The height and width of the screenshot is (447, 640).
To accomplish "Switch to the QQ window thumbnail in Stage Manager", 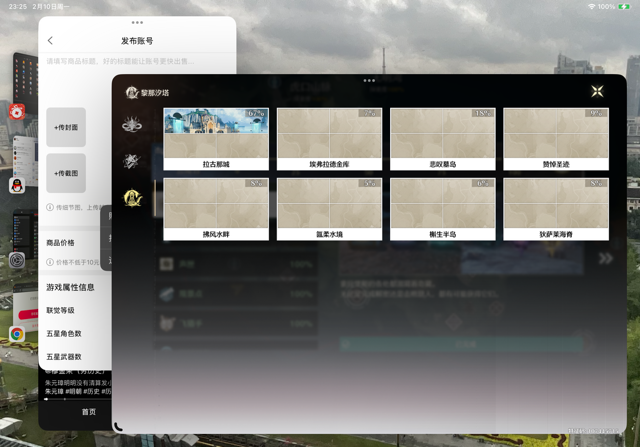I will 24,159.
